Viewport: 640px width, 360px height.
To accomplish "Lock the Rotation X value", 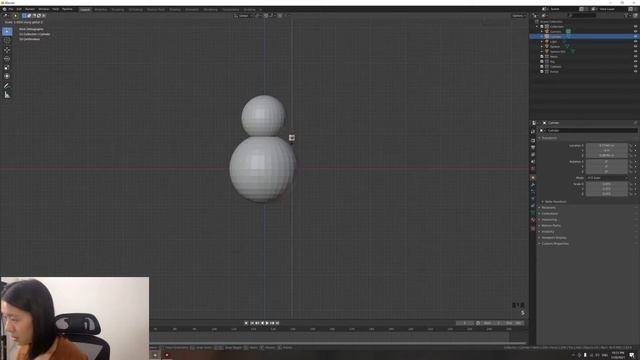I will pyautogui.click(x=631, y=162).
